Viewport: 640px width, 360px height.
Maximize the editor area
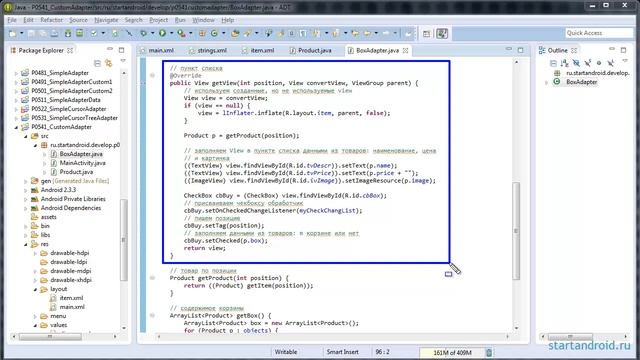[x=520, y=50]
